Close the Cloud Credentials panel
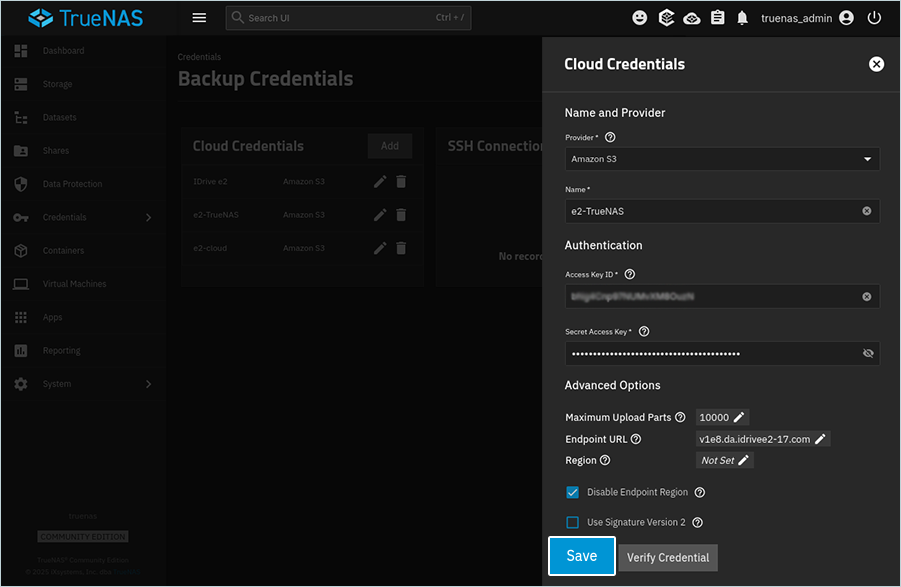This screenshot has width=901, height=587. coord(876,64)
